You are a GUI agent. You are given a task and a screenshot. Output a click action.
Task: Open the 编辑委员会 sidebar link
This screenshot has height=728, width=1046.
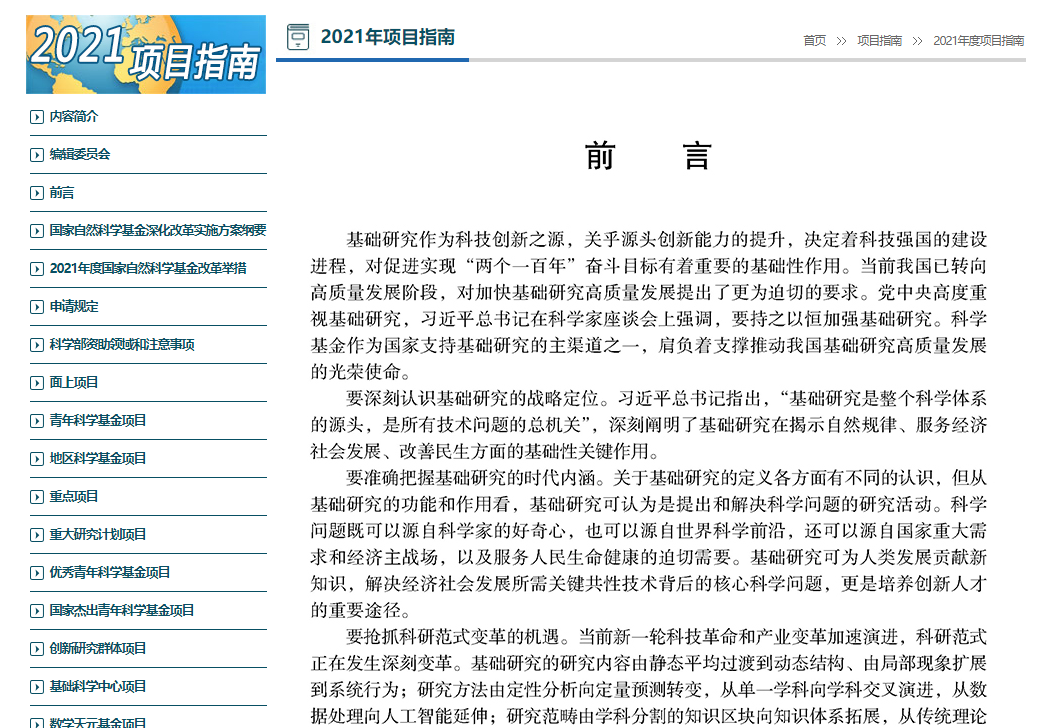(x=79, y=155)
